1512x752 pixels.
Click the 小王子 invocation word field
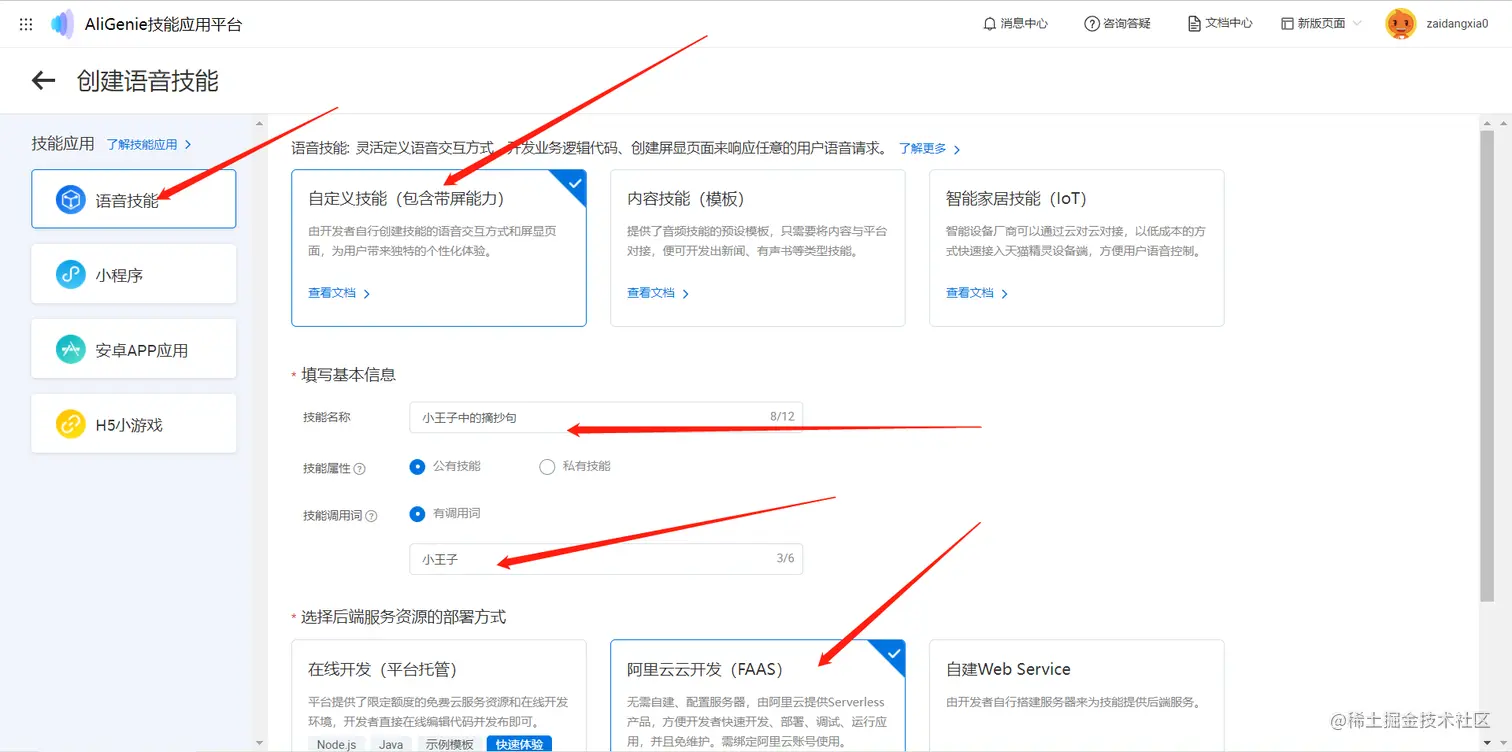pyautogui.click(x=606, y=559)
